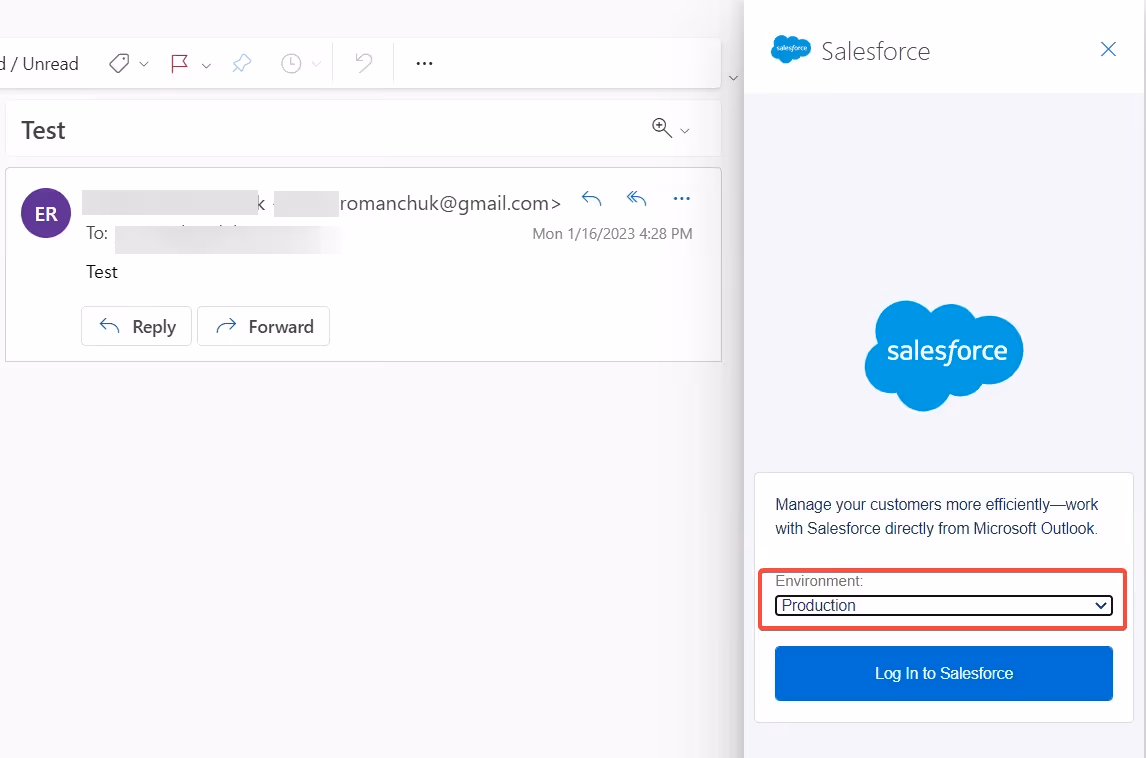
Task: Select the Production option in the Environment selector
Action: (943, 605)
